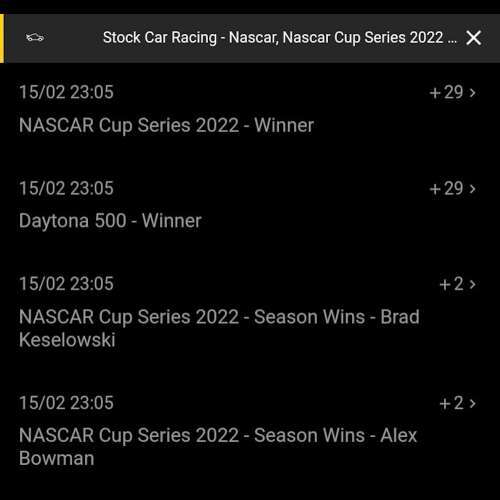Open NASCAR Cup Series 2022 - Winner event
Screen dimensions: 500x500
166,125
